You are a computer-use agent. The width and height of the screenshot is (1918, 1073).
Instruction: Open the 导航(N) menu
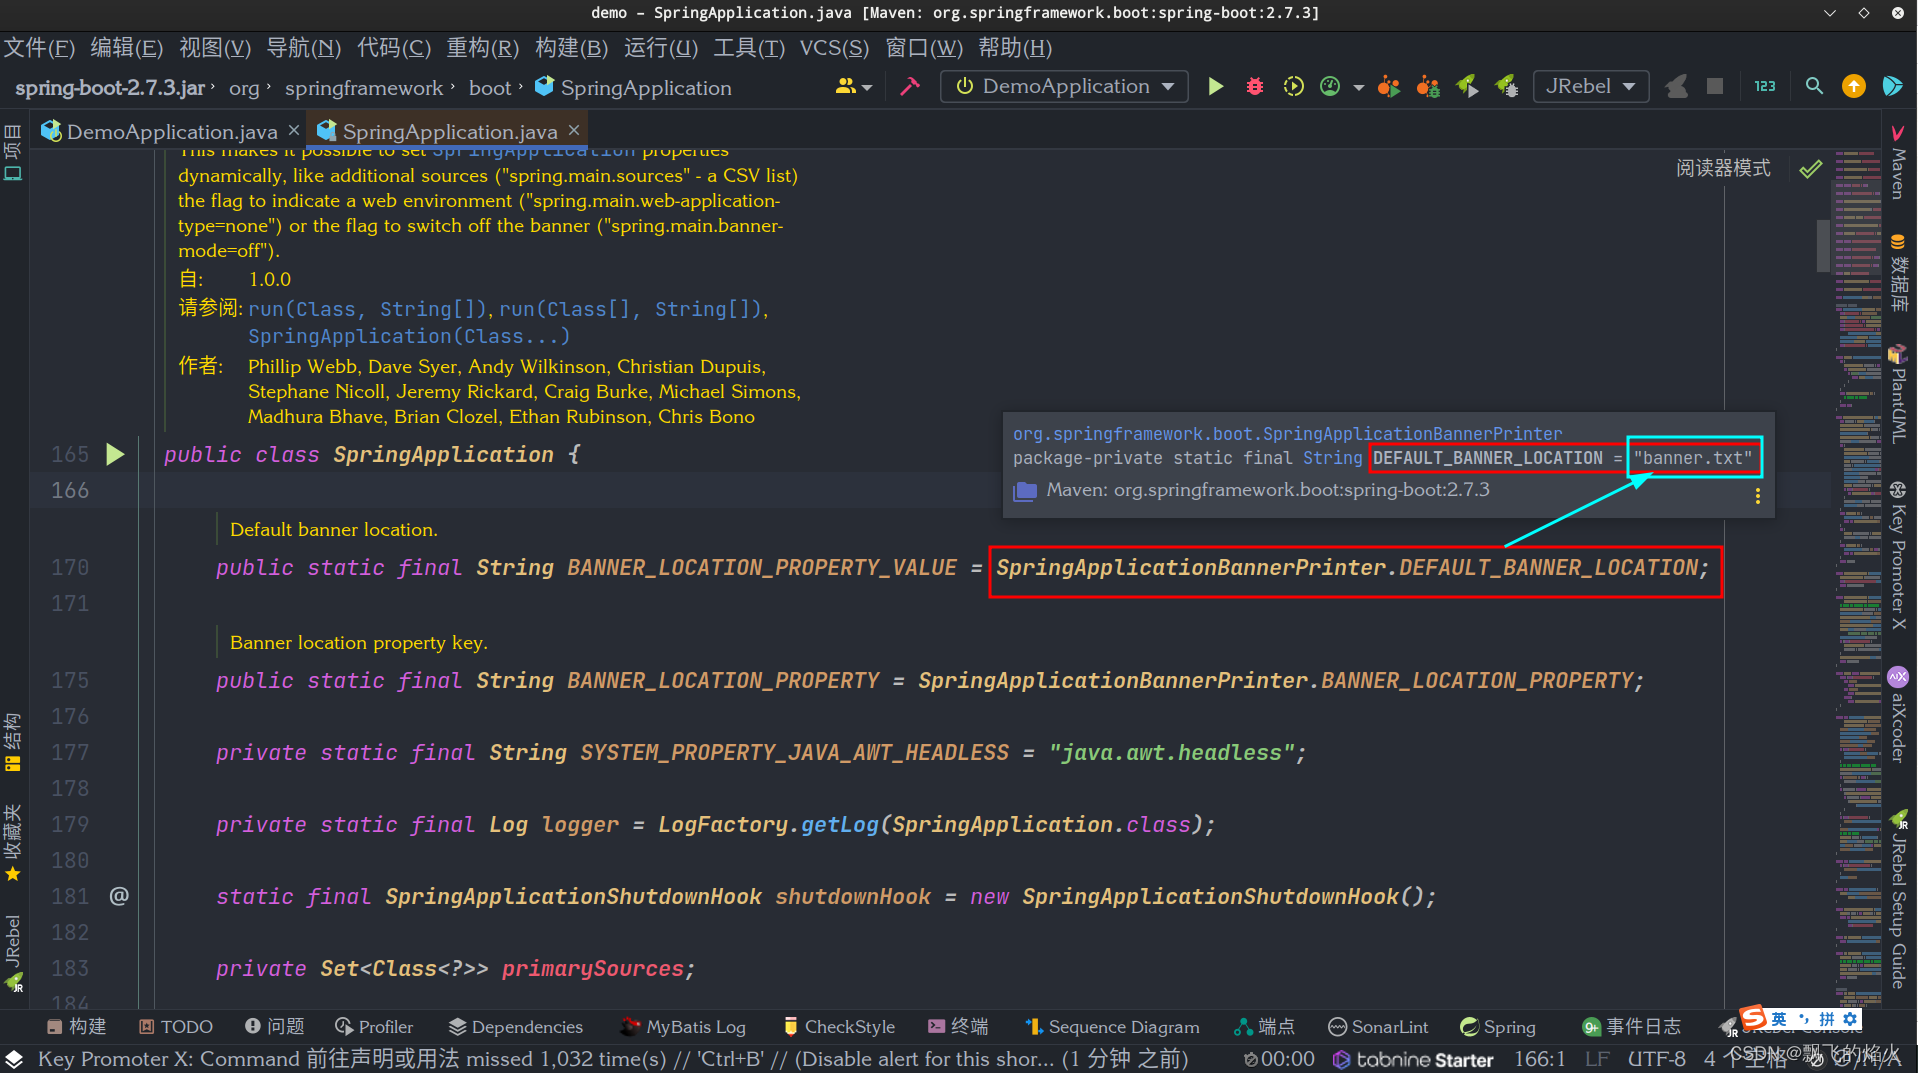[x=304, y=48]
